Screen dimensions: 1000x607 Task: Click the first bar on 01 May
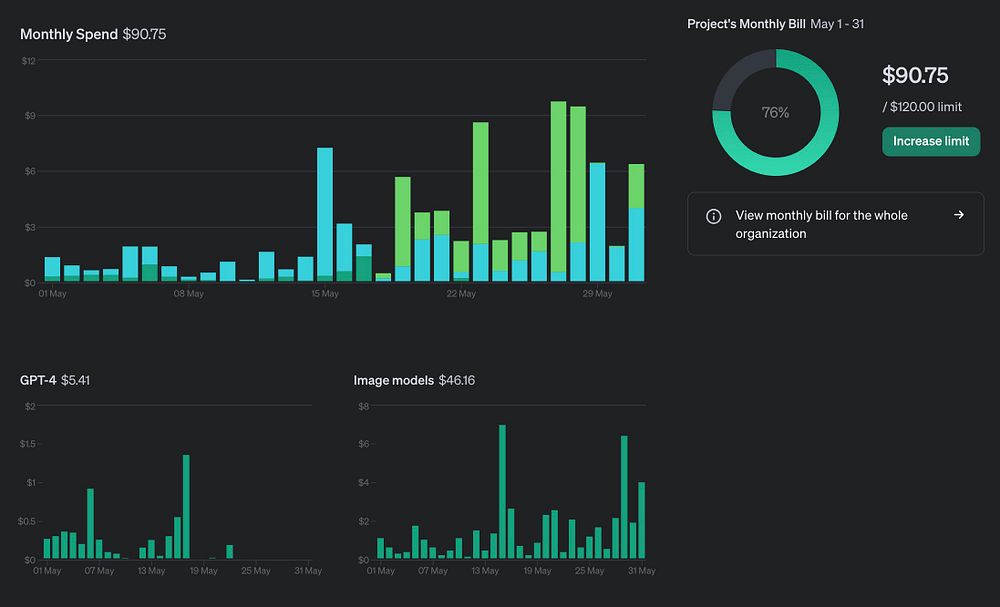point(52,269)
